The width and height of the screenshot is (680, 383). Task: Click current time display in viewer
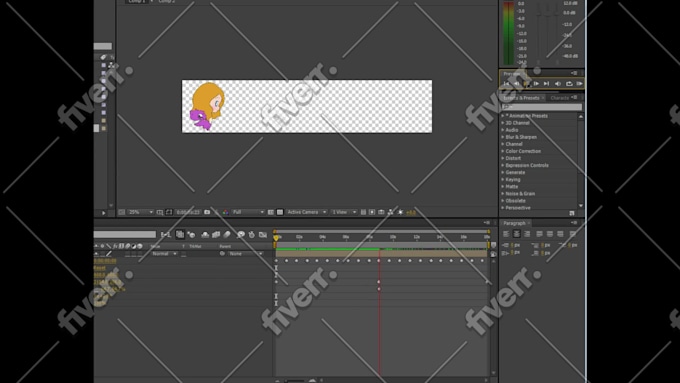point(188,212)
